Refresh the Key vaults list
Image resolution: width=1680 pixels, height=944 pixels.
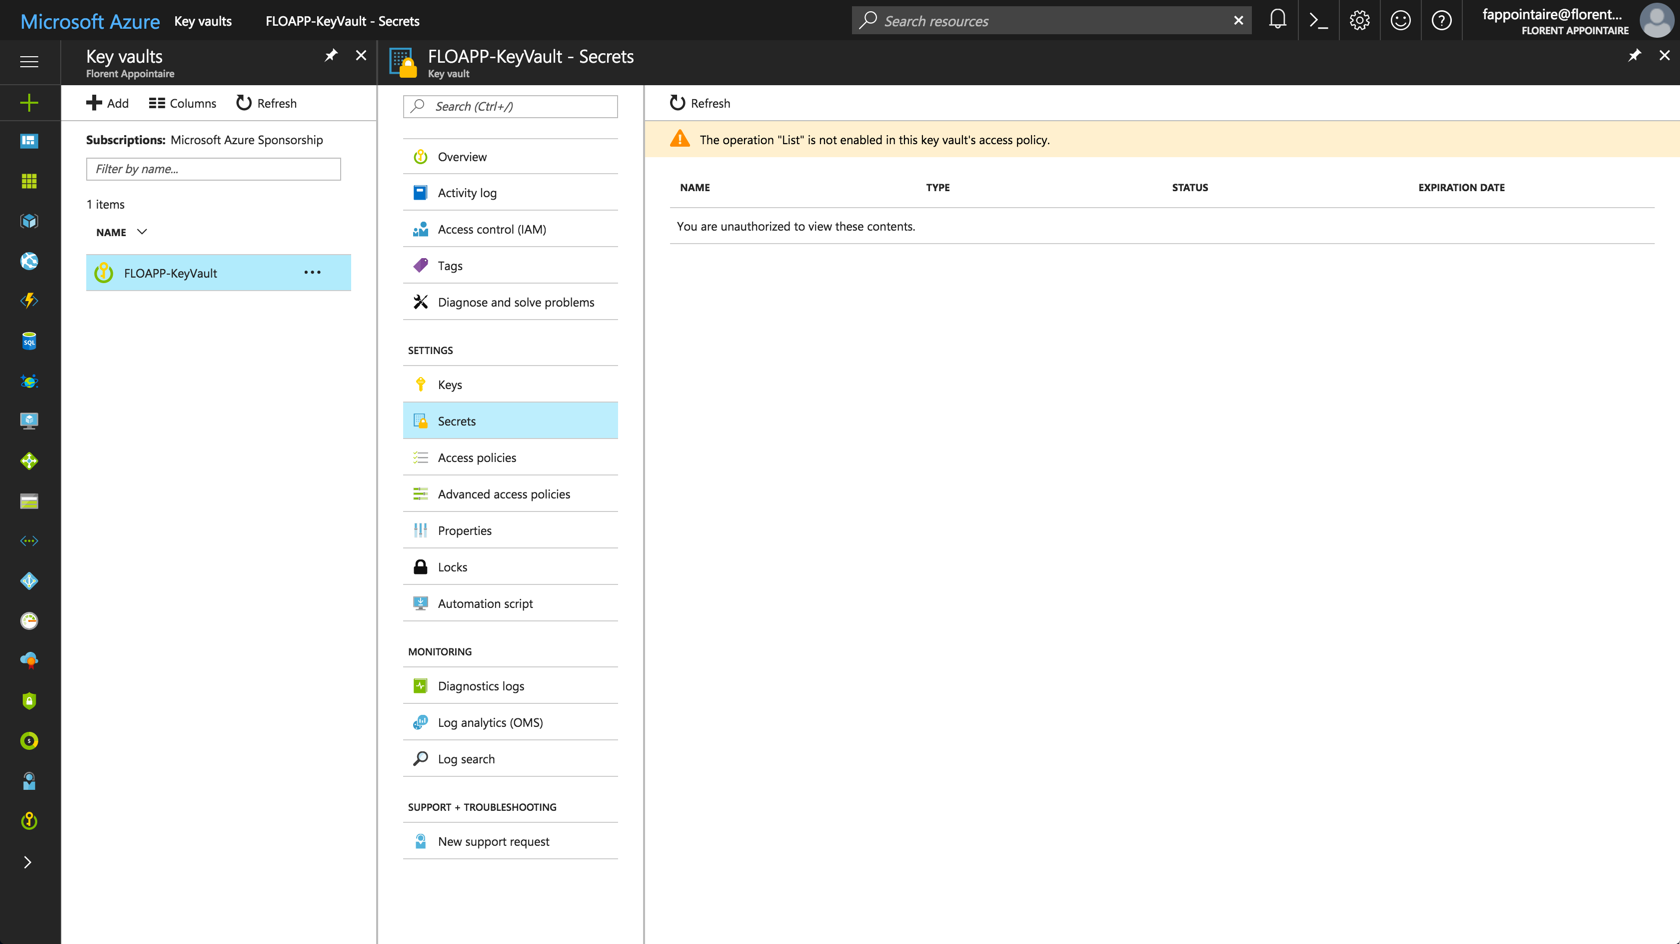[x=266, y=103]
